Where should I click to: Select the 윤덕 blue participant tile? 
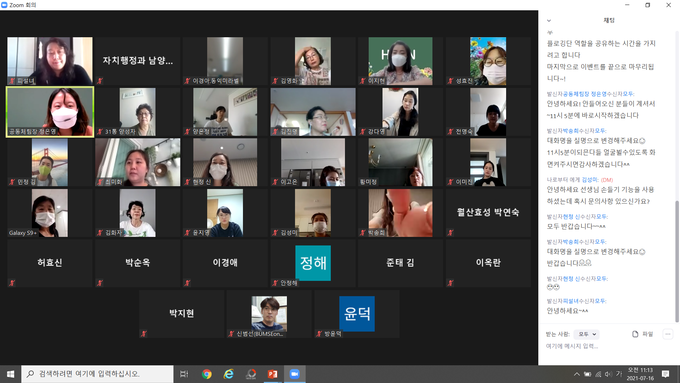356,314
